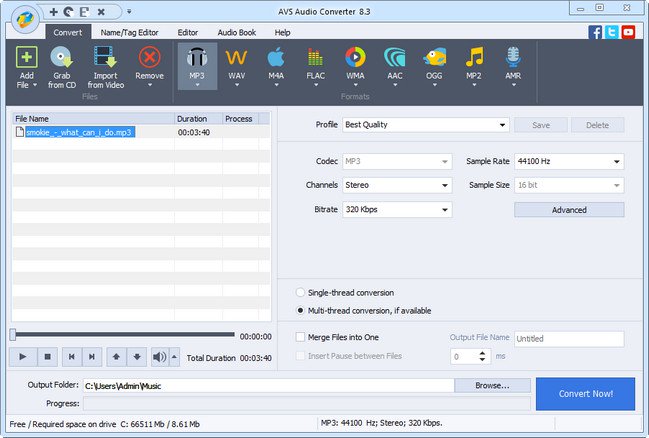649x438 pixels.
Task: Click the Grab from CD icon
Action: coord(63,58)
